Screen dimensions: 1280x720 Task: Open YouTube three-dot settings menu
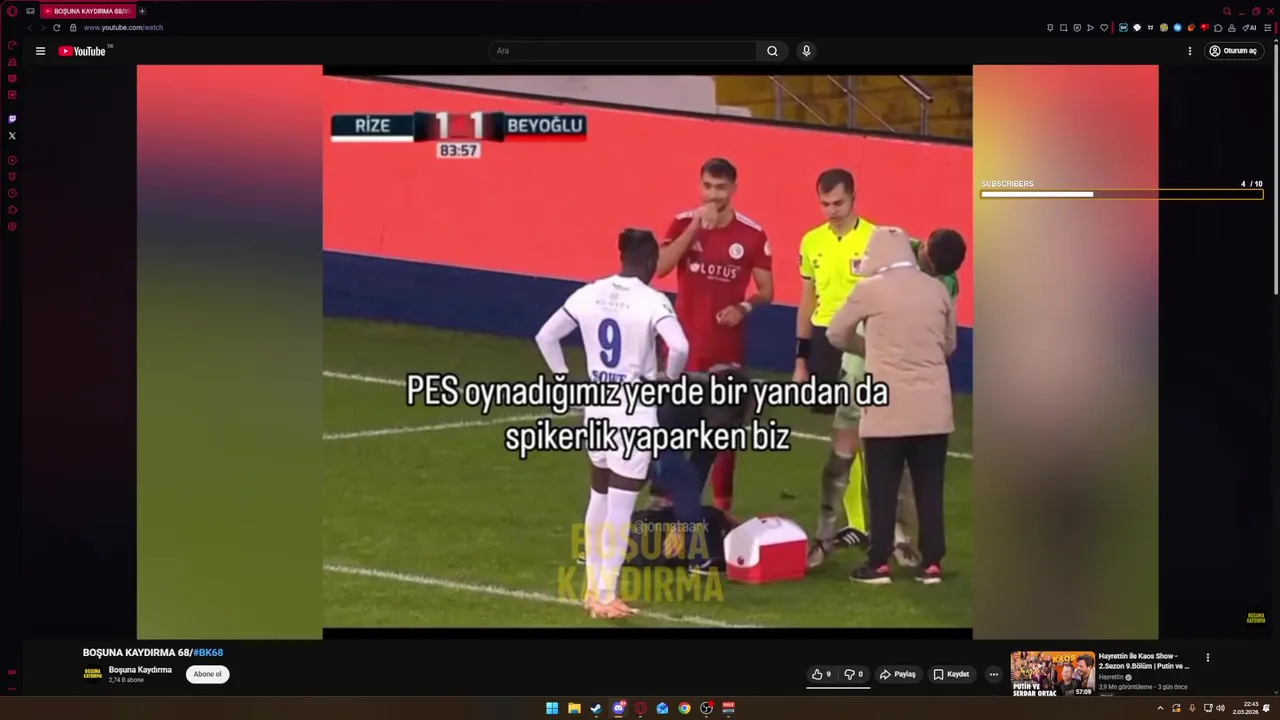[1190, 51]
